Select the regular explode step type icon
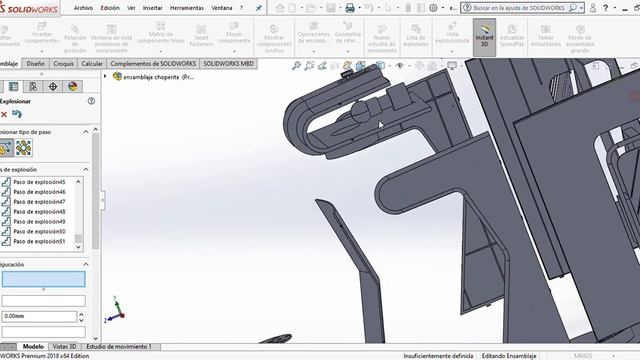 [6, 148]
